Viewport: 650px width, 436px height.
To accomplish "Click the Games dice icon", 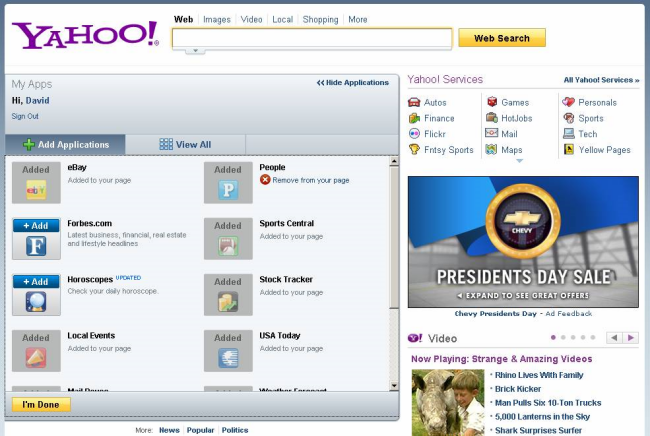I will (x=492, y=102).
